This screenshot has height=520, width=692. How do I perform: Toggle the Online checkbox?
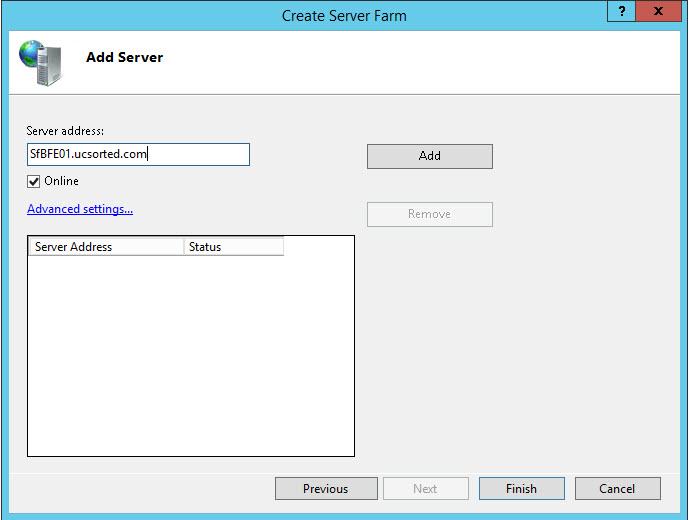[34, 181]
